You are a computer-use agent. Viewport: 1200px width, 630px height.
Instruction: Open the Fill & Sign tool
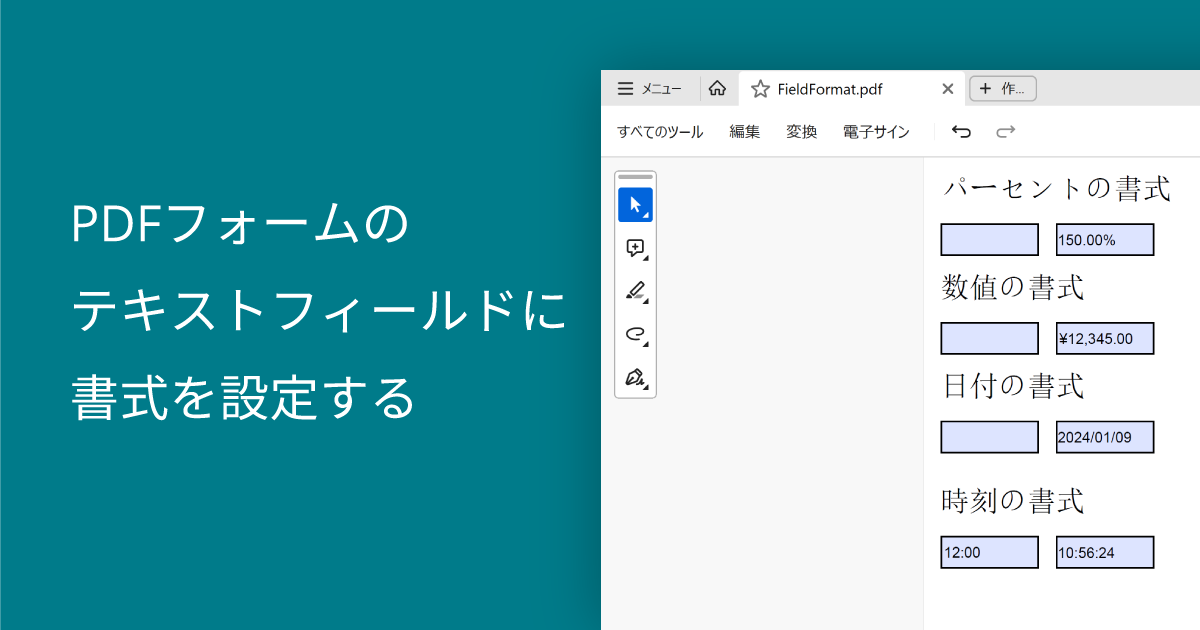click(x=633, y=379)
